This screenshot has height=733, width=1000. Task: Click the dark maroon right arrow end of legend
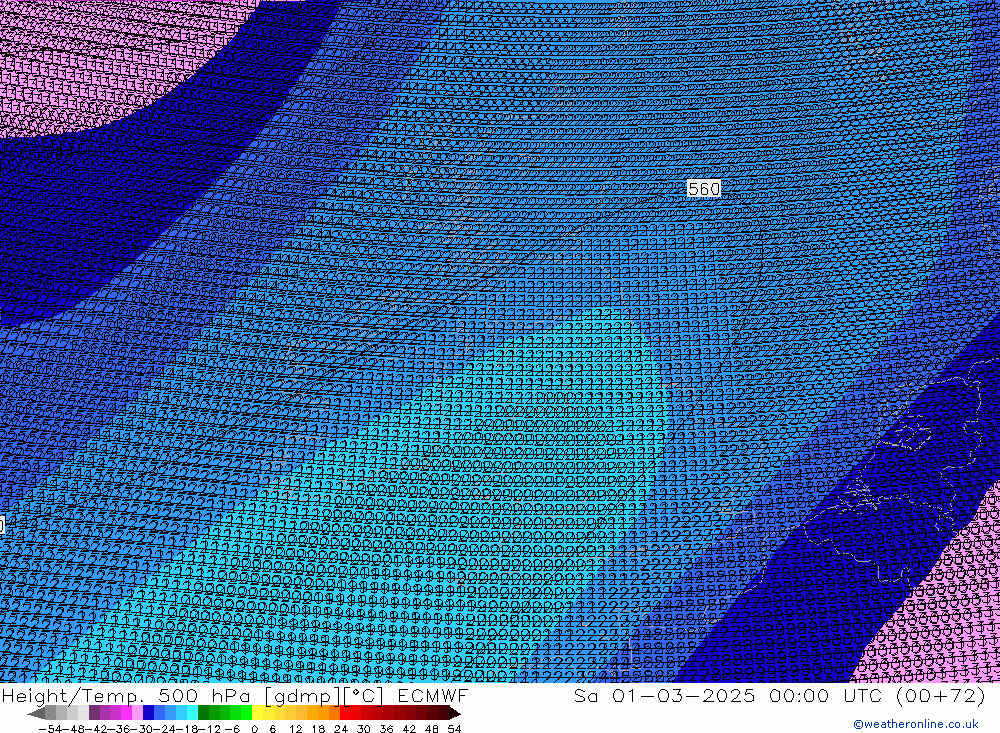click(455, 714)
